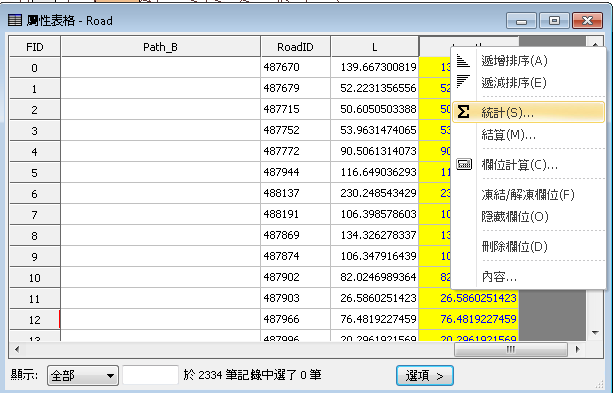Click L cell 106.347916439
The height and width of the screenshot is (393, 613).
(375, 256)
